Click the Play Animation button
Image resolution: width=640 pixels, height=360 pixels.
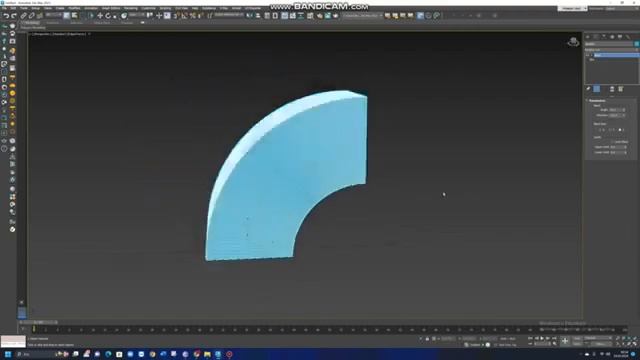click(x=542, y=338)
